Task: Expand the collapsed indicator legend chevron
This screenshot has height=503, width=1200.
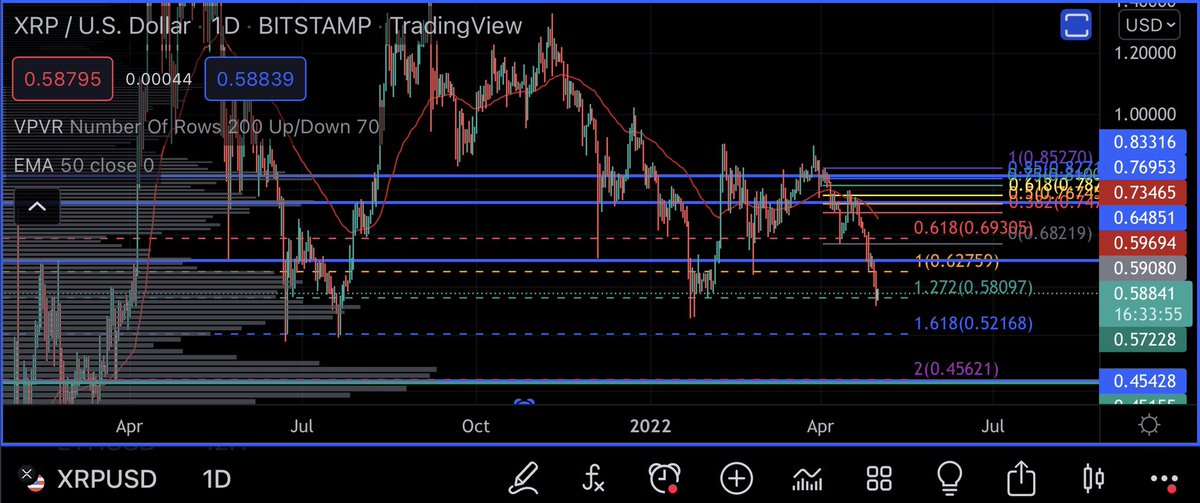Action: 37,207
